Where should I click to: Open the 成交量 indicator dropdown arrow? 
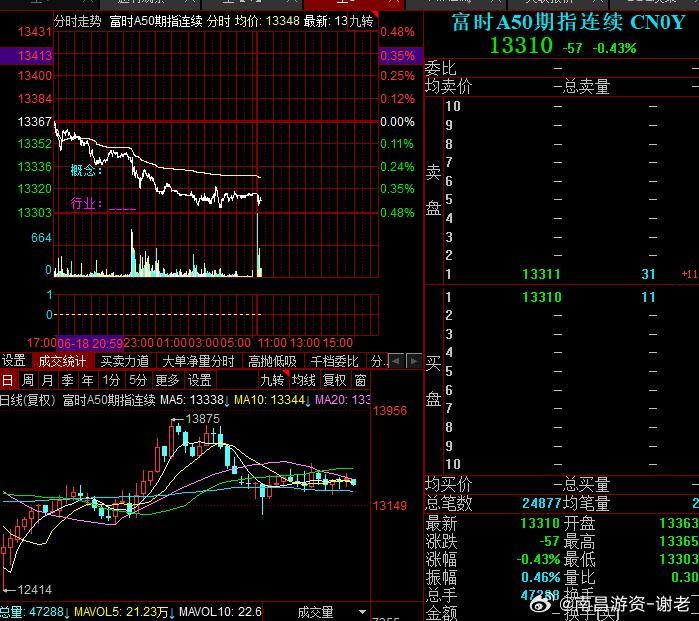[362, 612]
